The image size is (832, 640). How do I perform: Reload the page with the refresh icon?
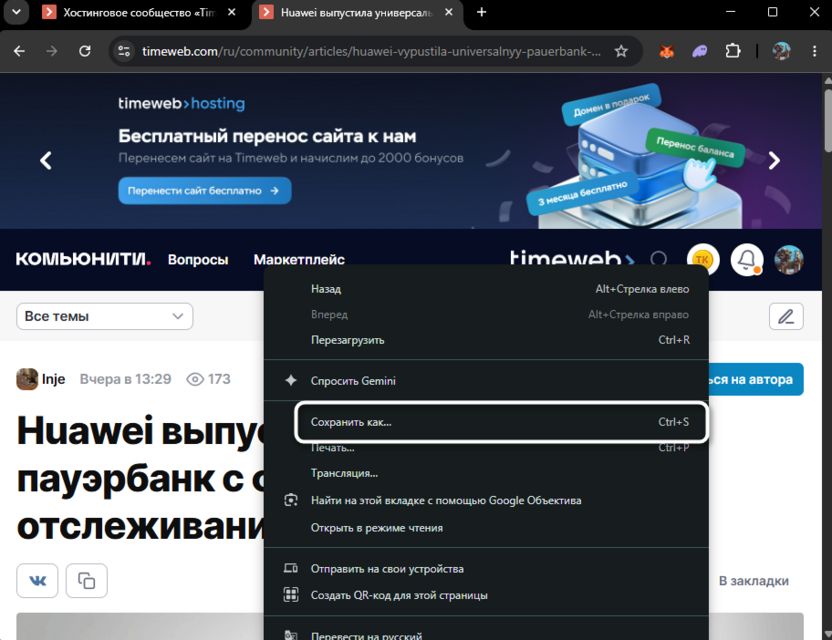tap(84, 51)
